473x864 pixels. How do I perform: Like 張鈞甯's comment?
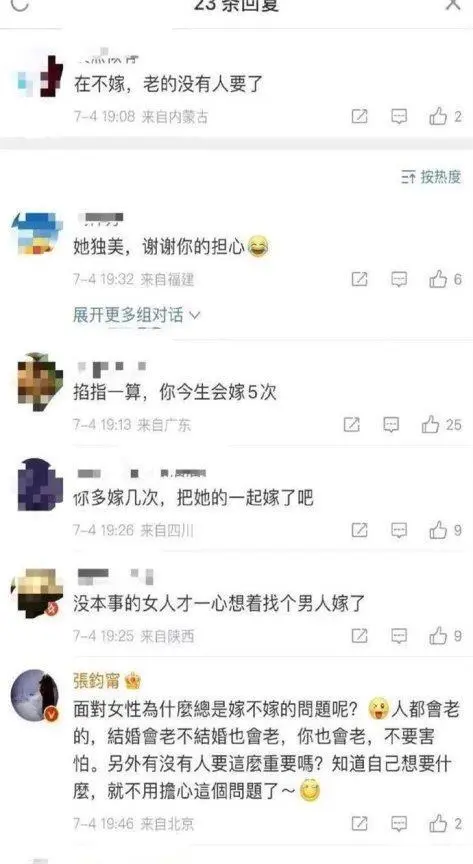(x=445, y=824)
